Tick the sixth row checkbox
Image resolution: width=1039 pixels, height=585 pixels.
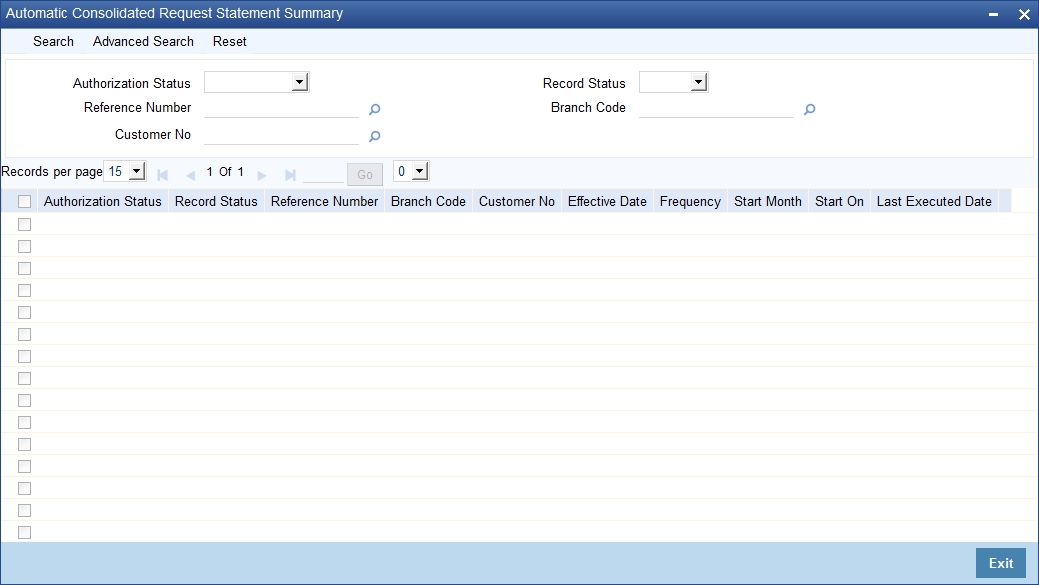(x=25, y=335)
